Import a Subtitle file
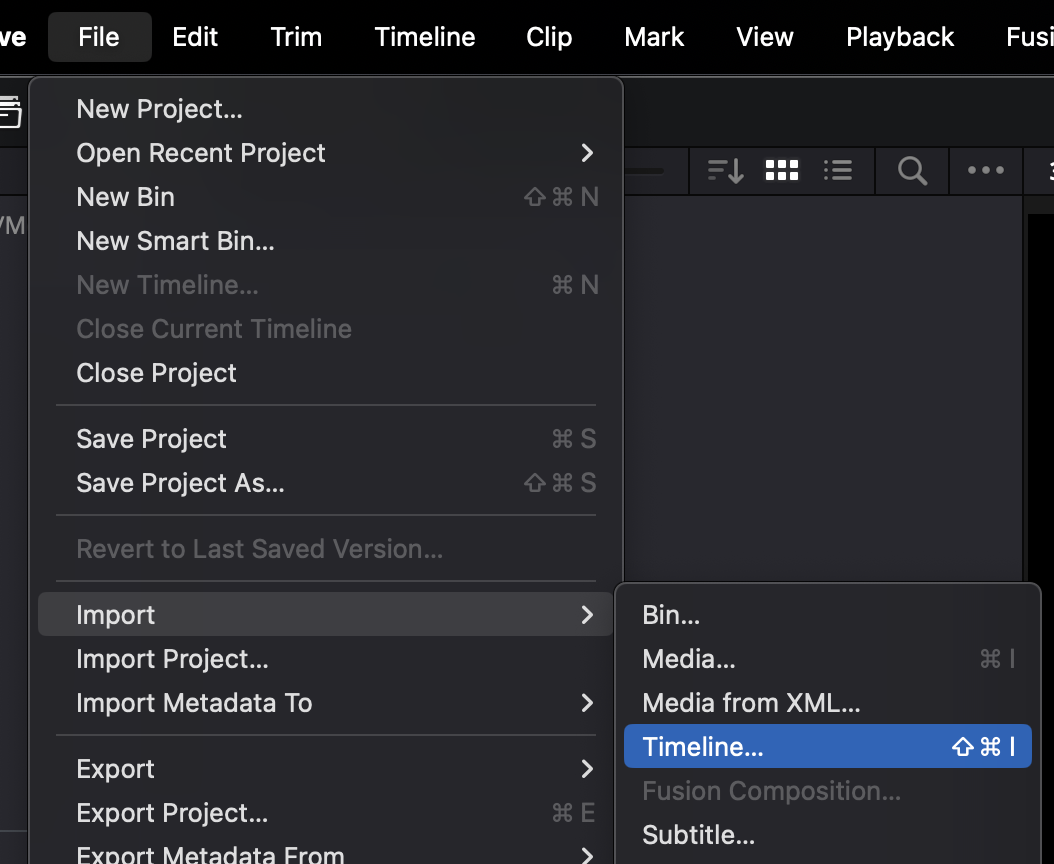The width and height of the screenshot is (1054, 864). click(698, 835)
